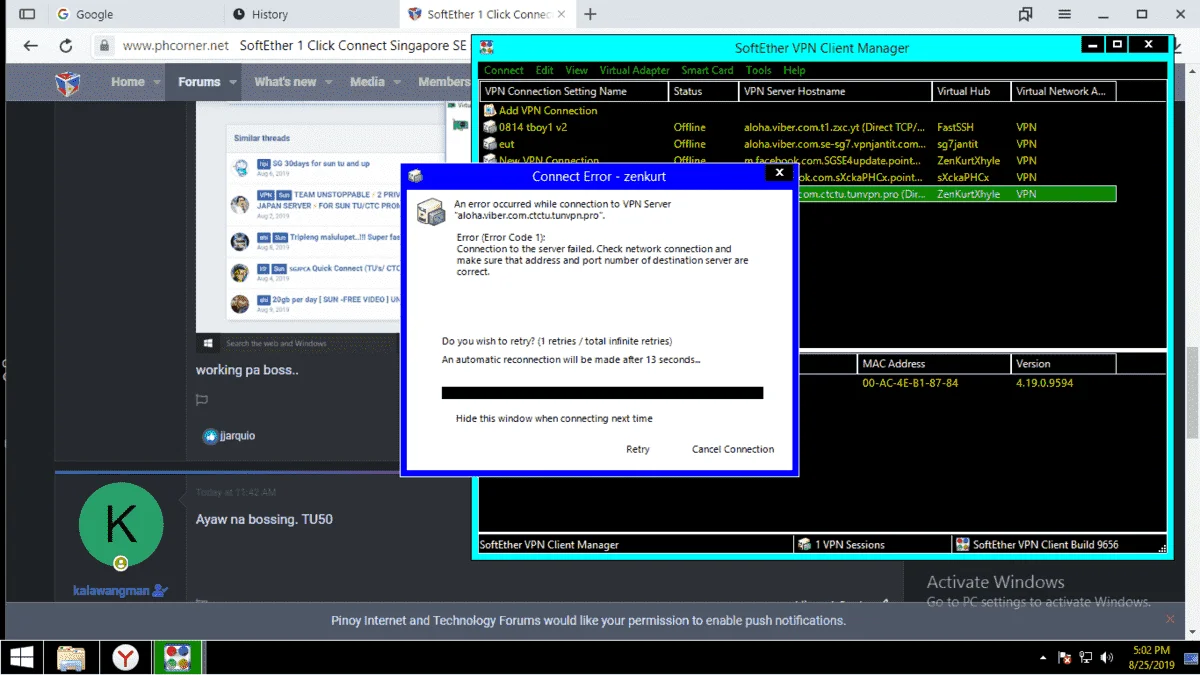Click the SoftEther VPN taskbar icon

tap(178, 657)
